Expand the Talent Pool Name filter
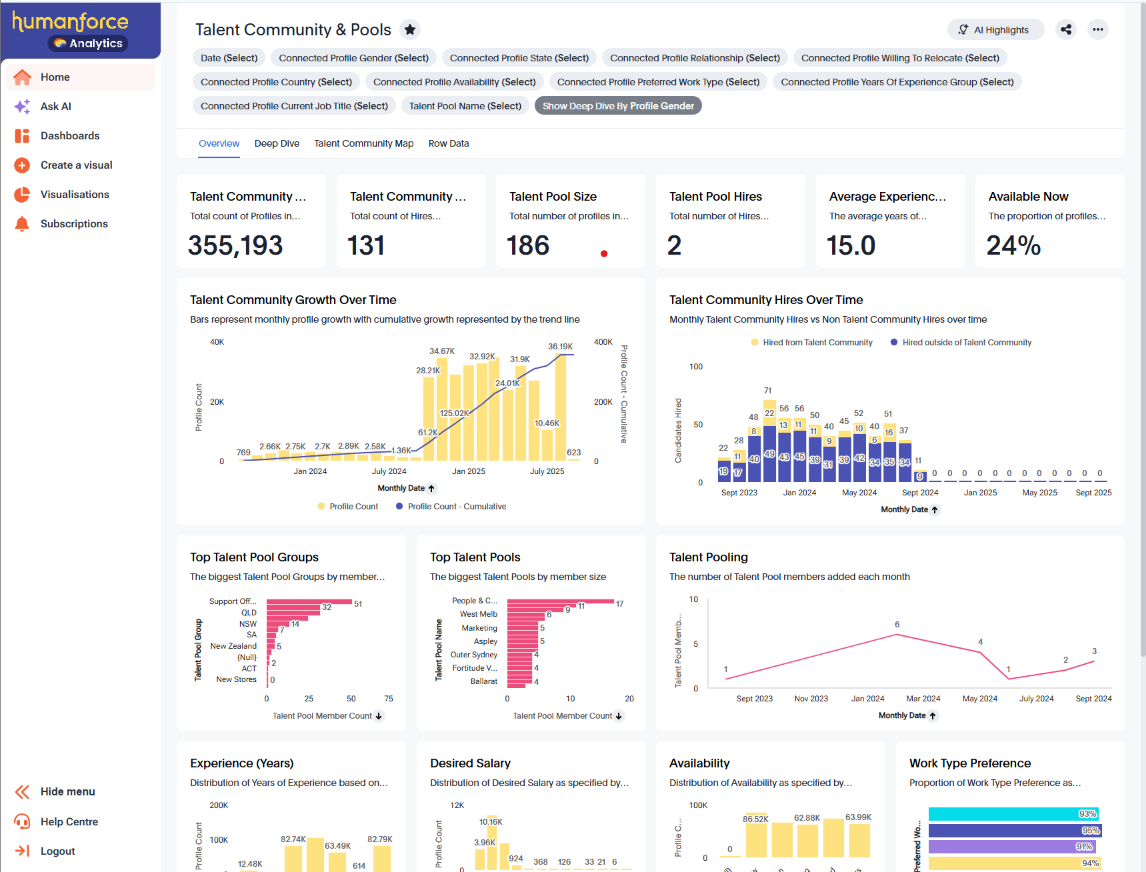Viewport: 1146px width, 872px height. (x=465, y=106)
